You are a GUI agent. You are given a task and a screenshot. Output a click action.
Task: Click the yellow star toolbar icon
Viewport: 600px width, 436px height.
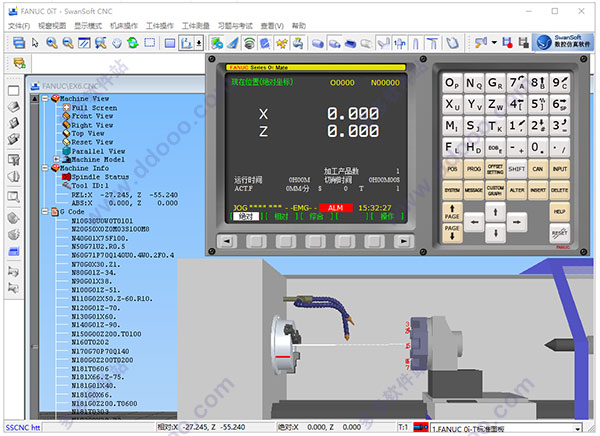(x=282, y=43)
